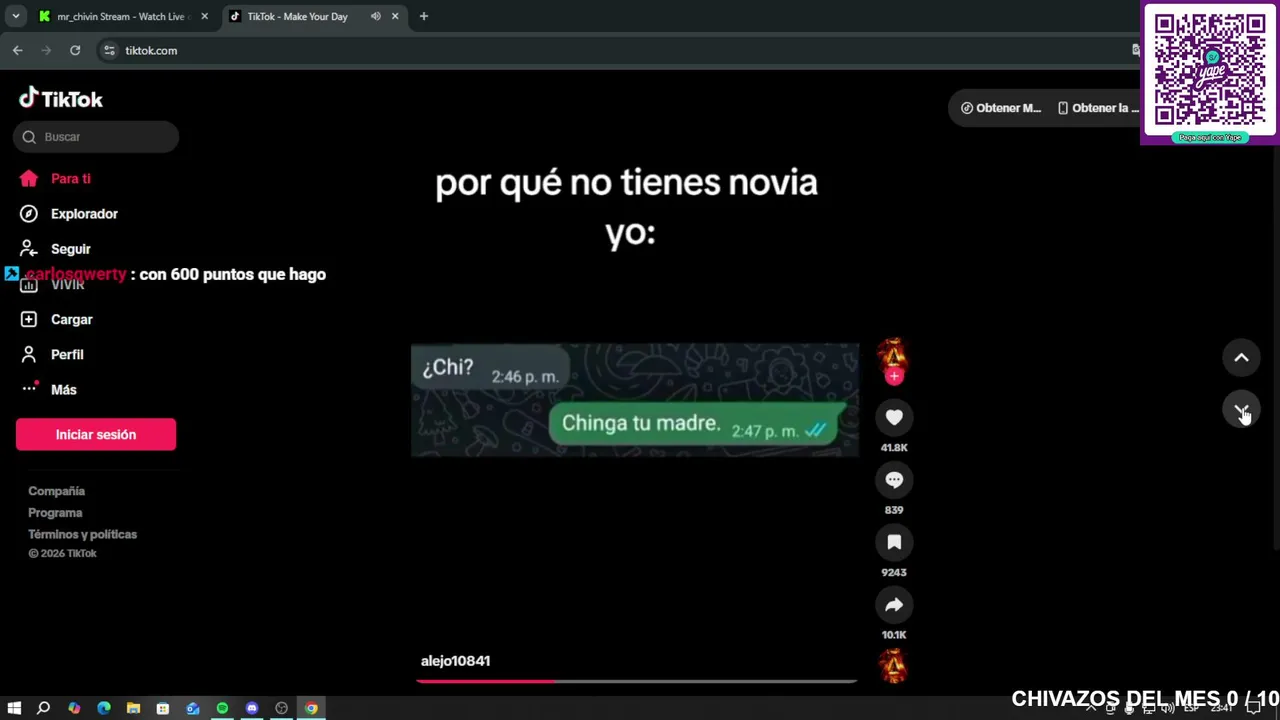Click the magnifier icon in Buscar
The image size is (1280, 720).
point(29,137)
